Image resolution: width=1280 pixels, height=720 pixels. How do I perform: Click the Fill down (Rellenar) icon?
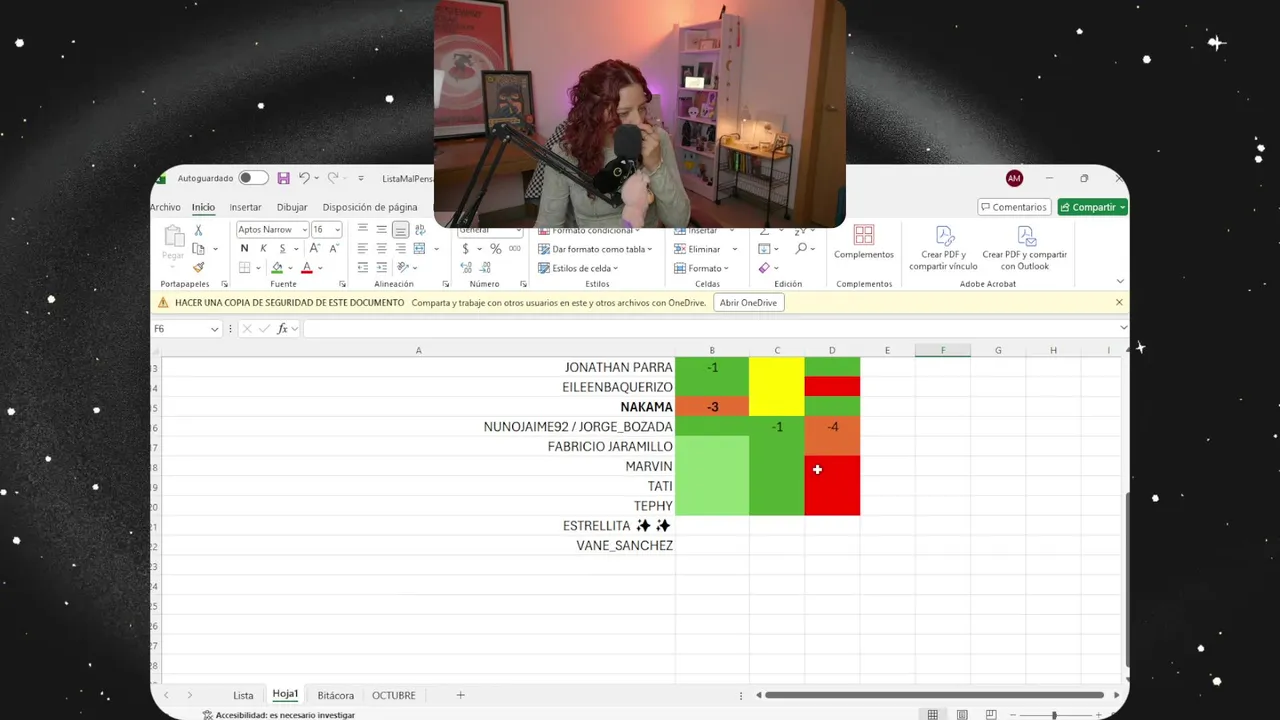tap(764, 249)
